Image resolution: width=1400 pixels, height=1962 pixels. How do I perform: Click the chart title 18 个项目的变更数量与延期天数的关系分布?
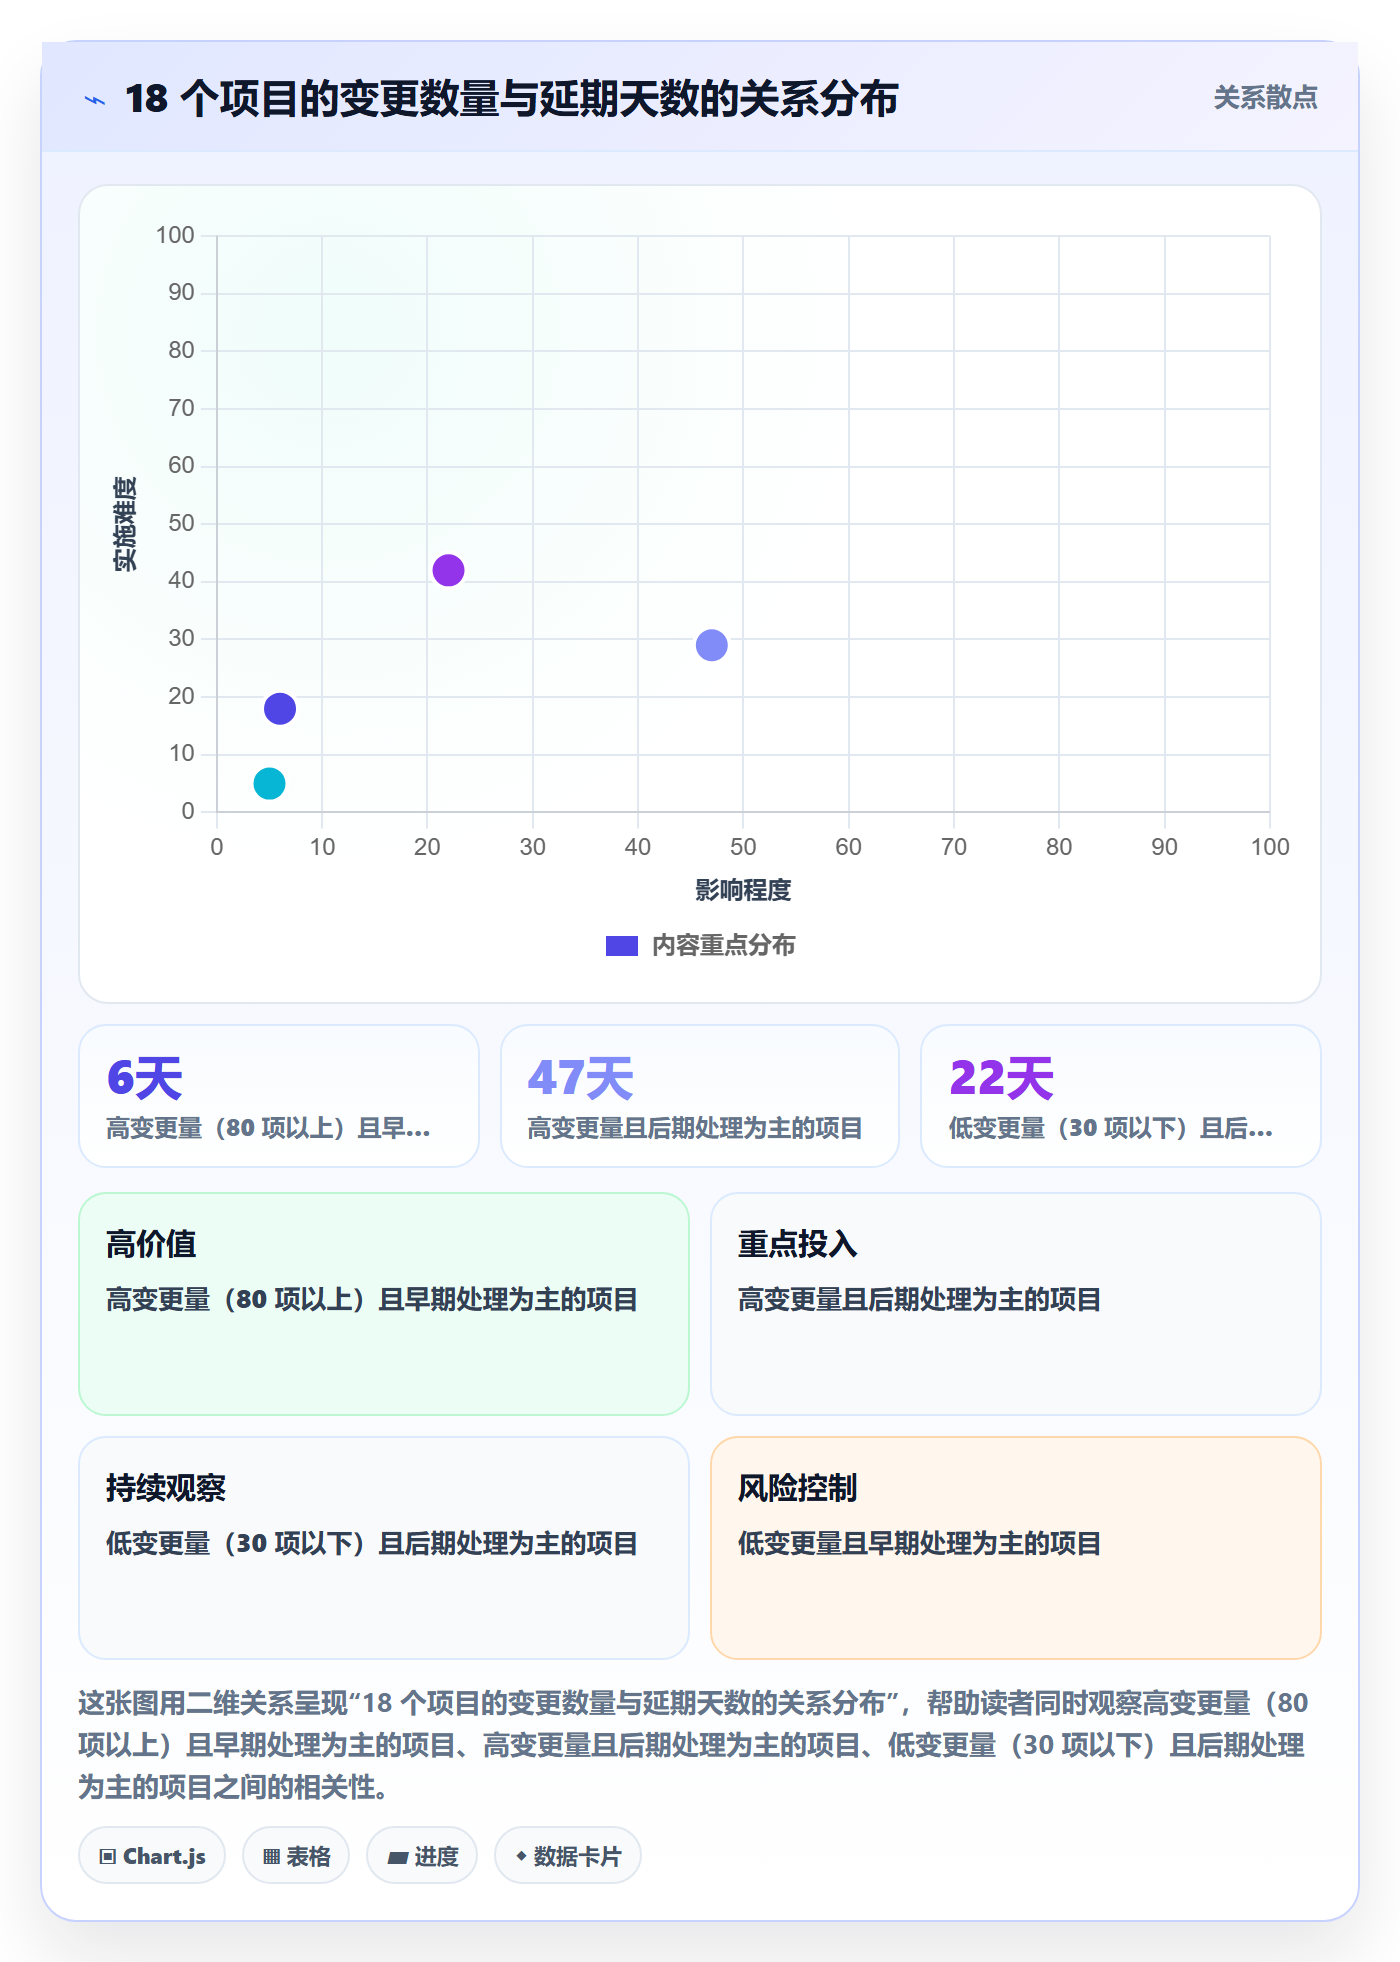point(511,99)
